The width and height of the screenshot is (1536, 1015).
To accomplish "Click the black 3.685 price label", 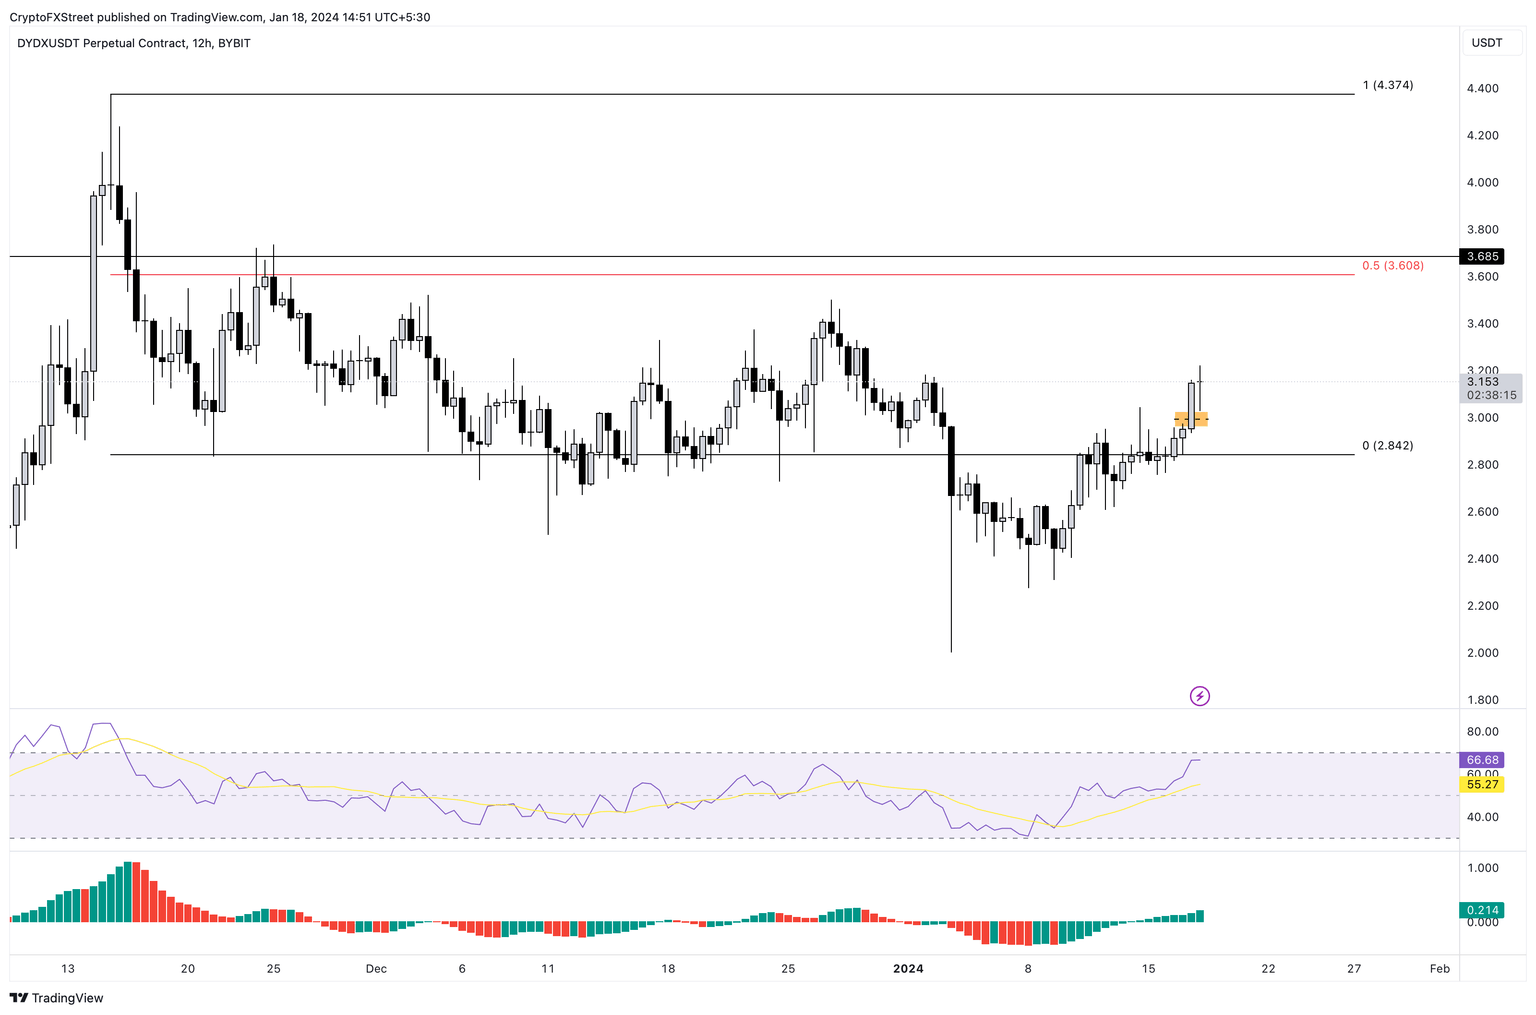I will coord(1481,257).
